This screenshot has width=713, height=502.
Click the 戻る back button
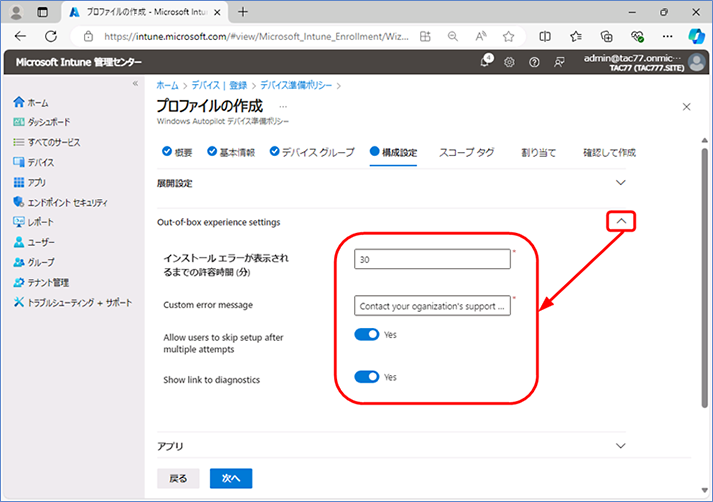click(178, 478)
